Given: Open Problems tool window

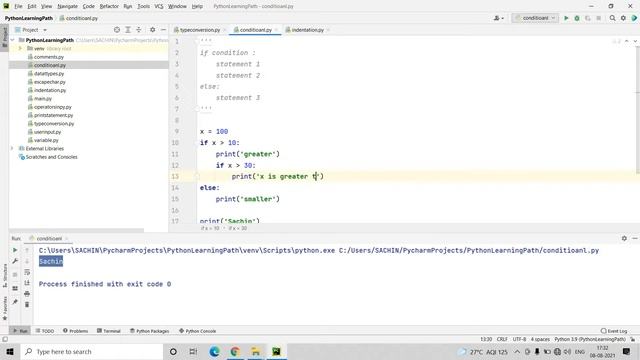Looking at the screenshot, I should point(76,331).
